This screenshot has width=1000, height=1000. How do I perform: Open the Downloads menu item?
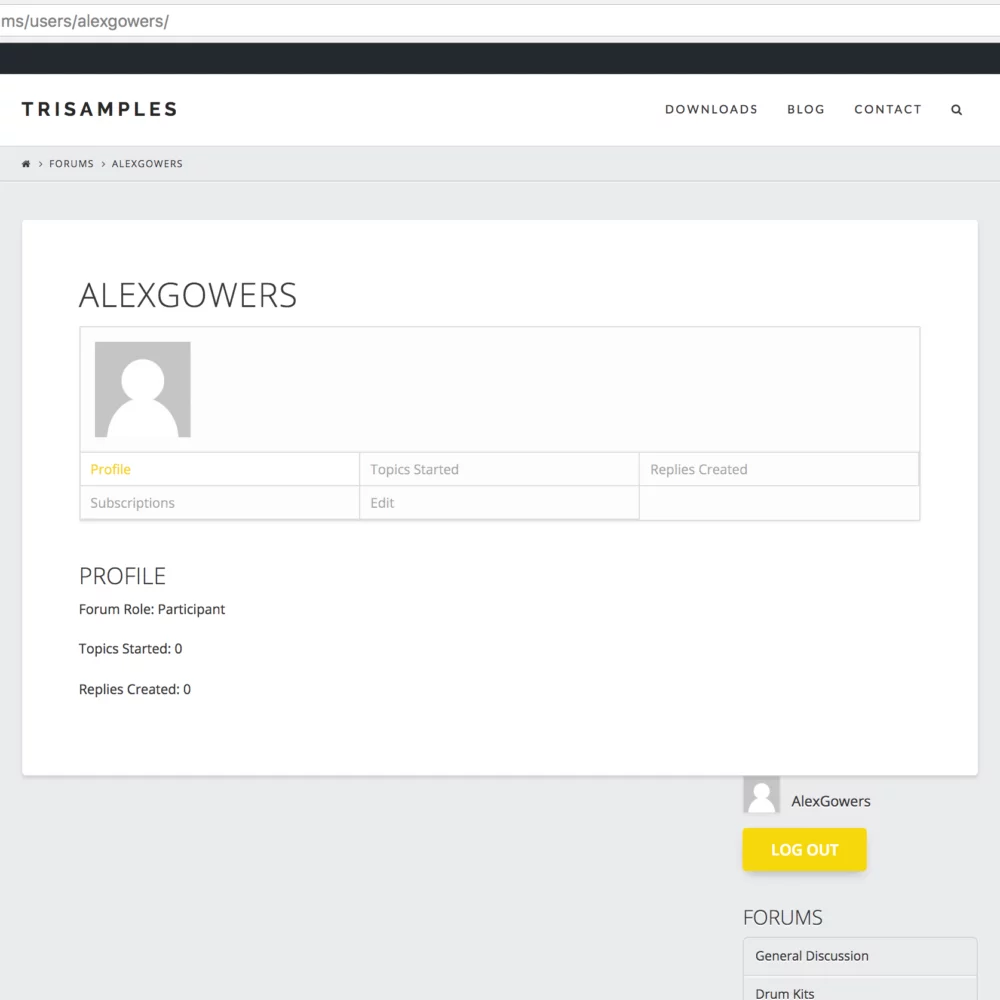[x=711, y=109]
